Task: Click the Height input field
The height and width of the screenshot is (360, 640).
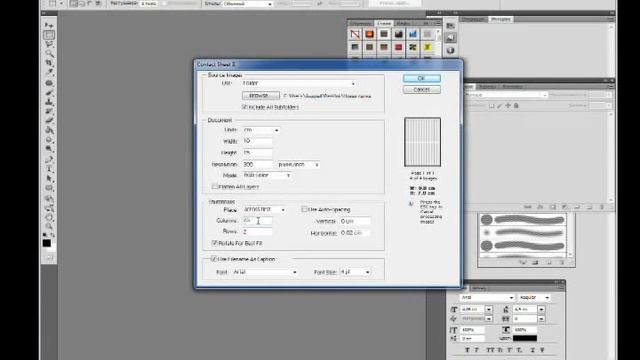Action: pyautogui.click(x=257, y=153)
